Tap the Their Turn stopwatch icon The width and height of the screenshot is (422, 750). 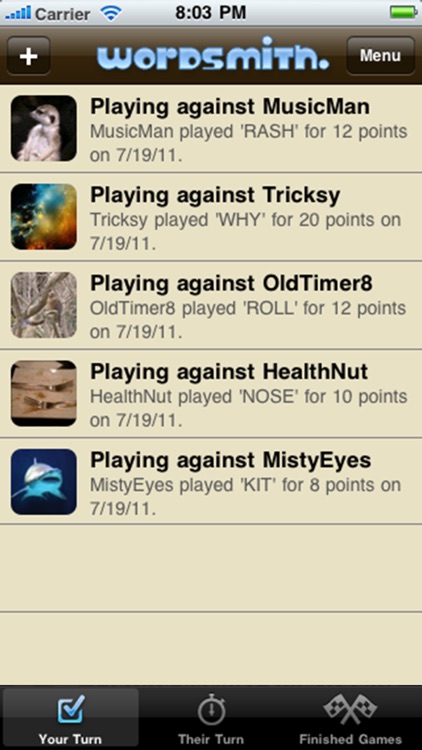[x=211, y=710]
